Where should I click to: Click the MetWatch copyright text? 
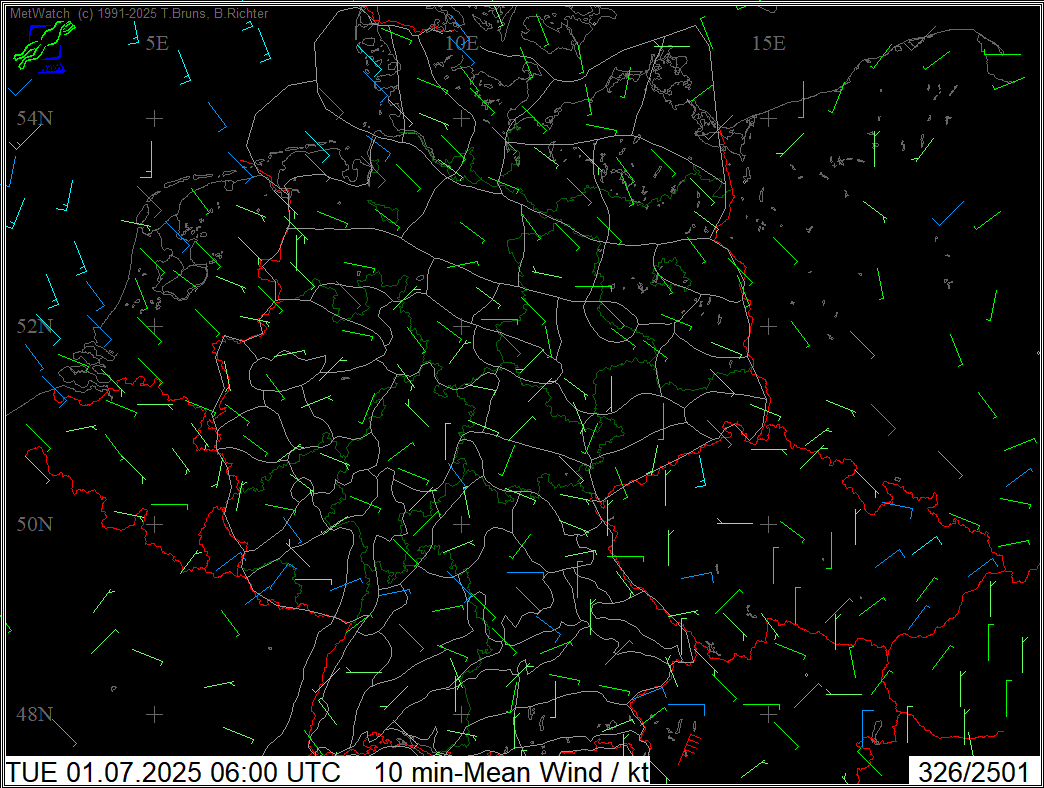[x=139, y=13]
